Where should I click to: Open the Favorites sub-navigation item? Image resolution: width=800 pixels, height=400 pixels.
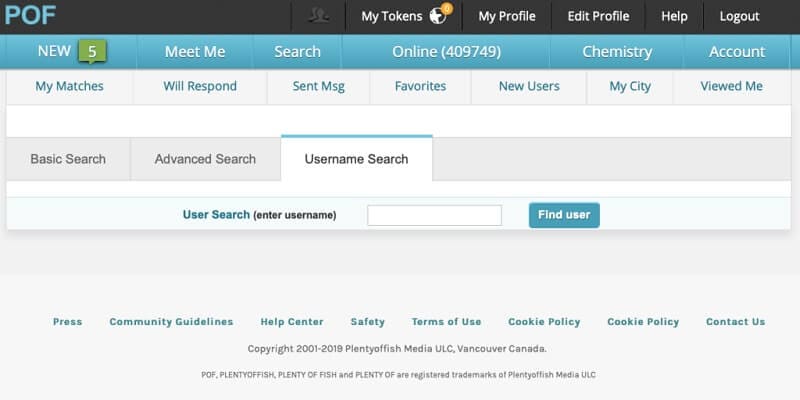coord(420,86)
